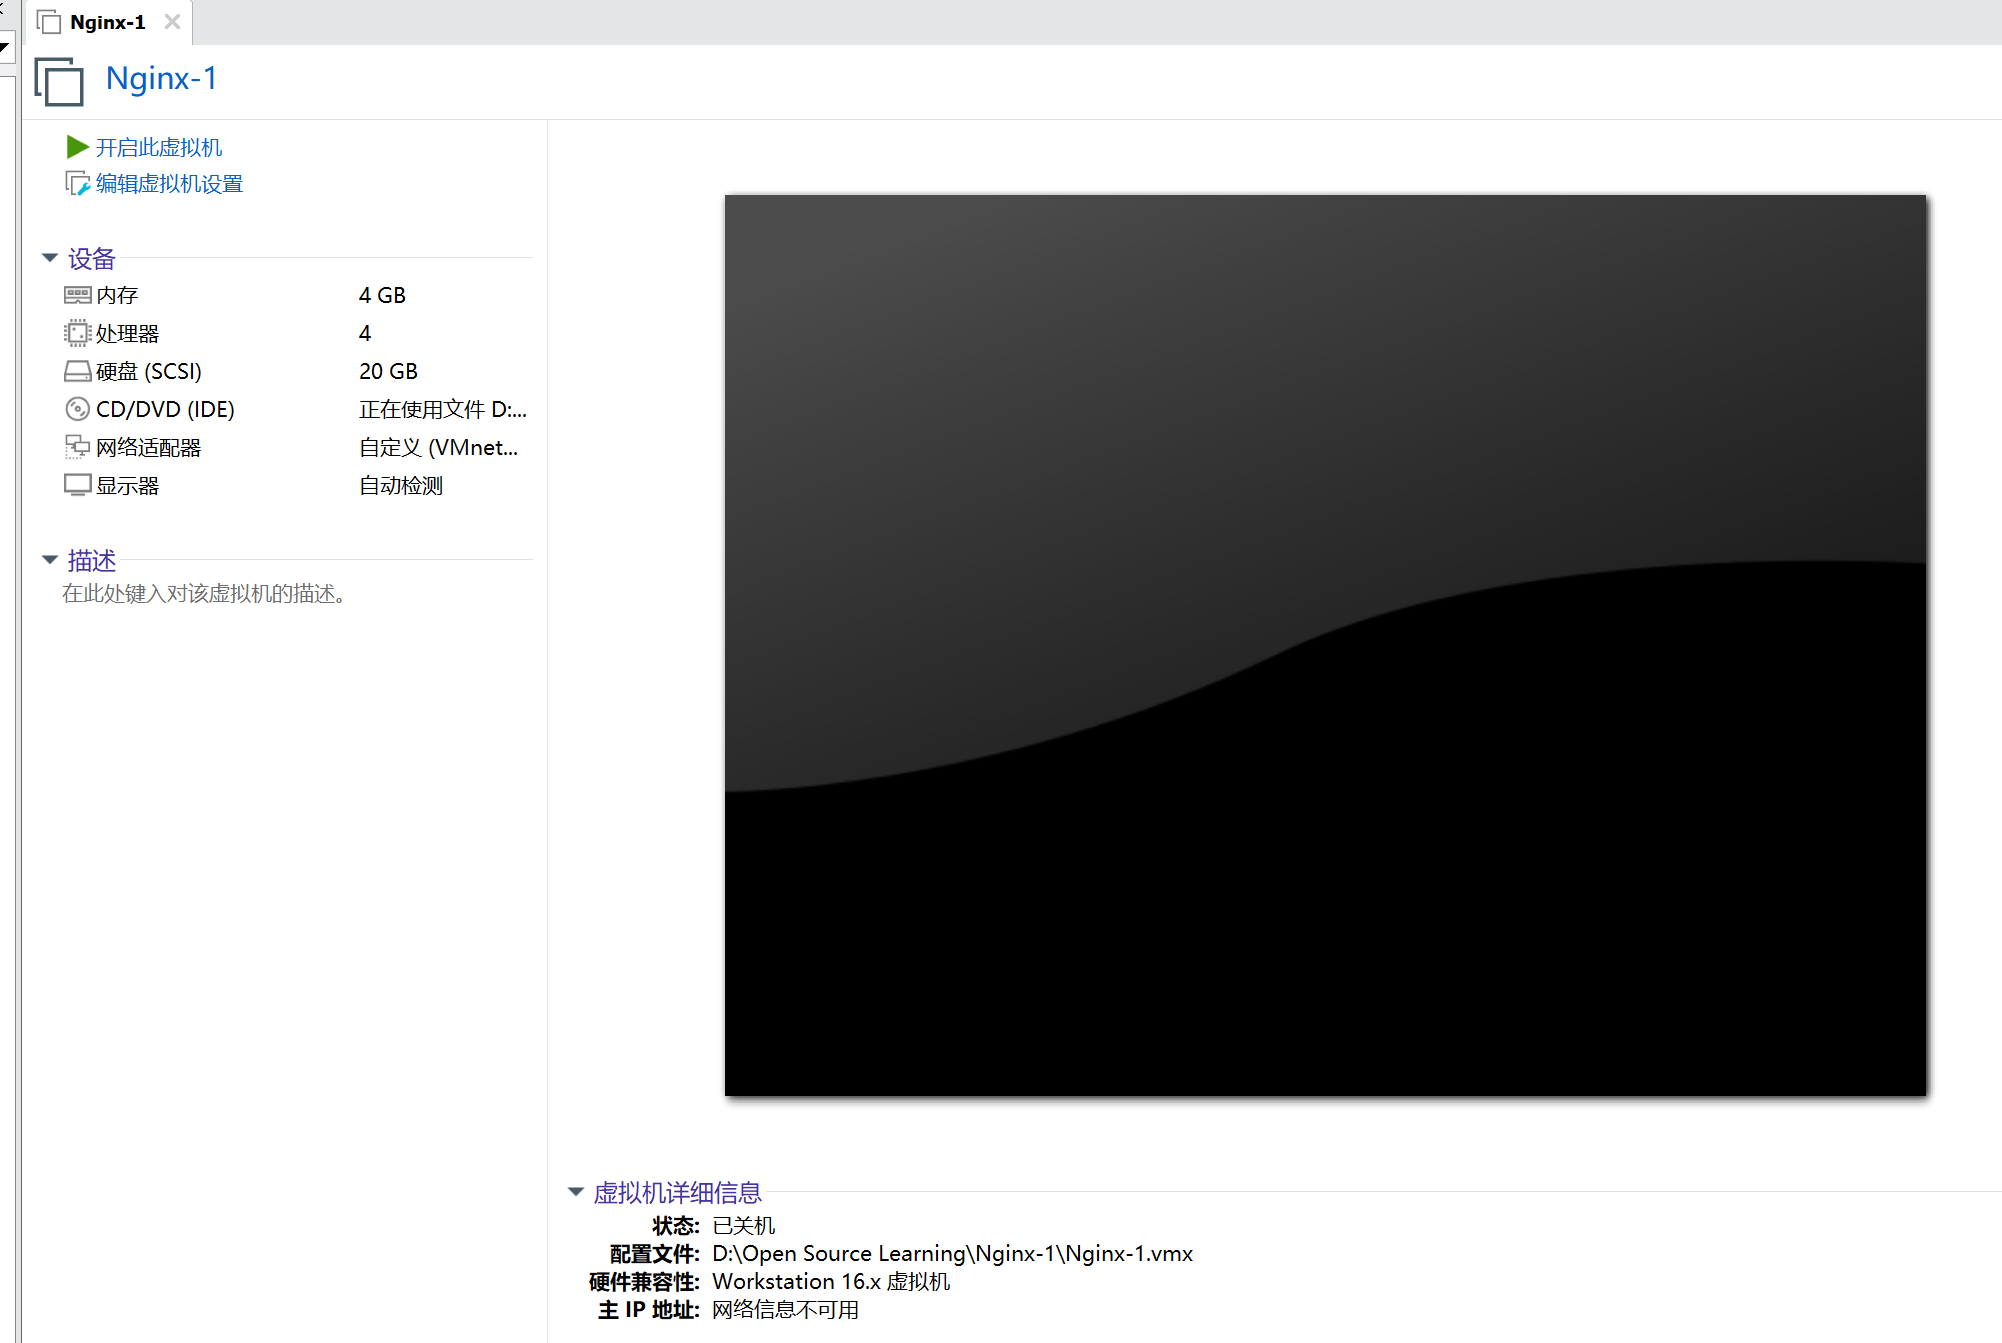Image resolution: width=2002 pixels, height=1343 pixels.
Task: Select the processor (处理器) icon
Action: coord(77,333)
